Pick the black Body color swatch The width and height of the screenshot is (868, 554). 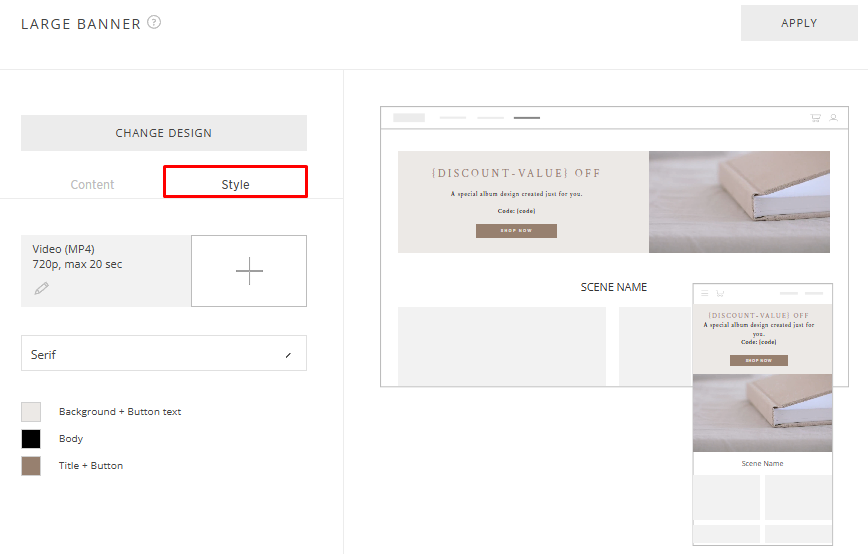point(31,439)
